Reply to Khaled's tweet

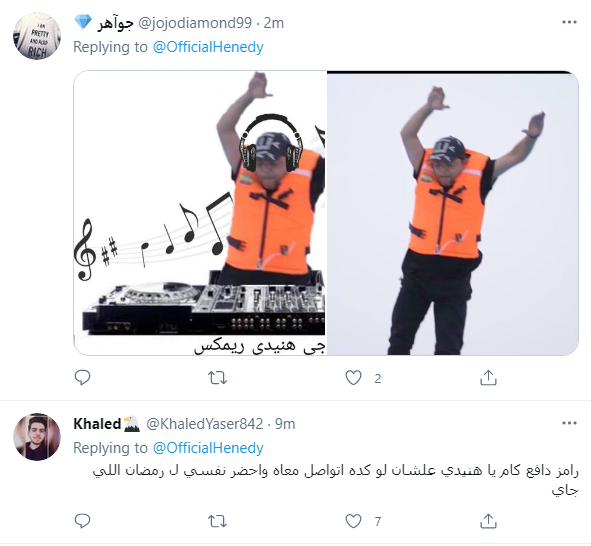[83, 522]
